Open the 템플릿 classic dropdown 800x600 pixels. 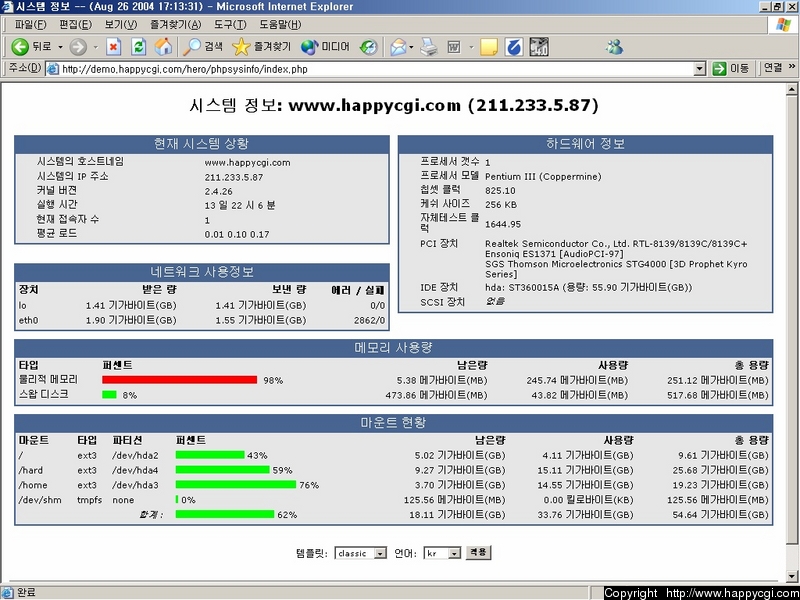[x=361, y=553]
